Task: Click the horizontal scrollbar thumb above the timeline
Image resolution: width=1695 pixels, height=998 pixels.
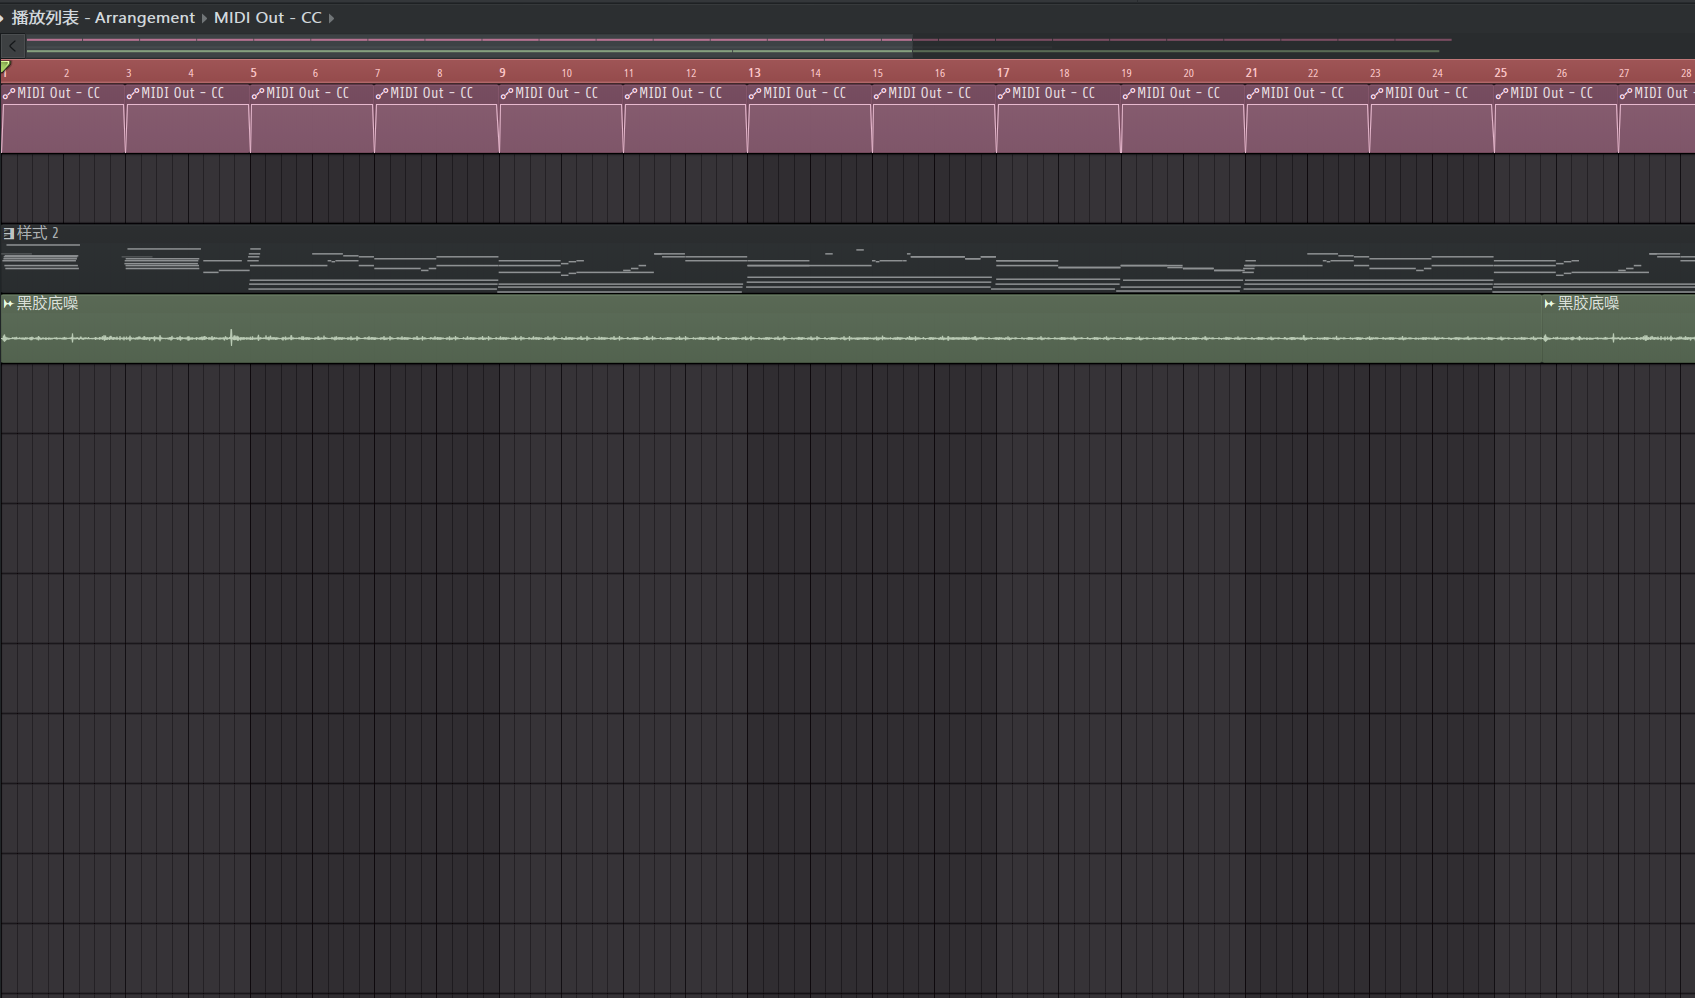Action: [469, 45]
